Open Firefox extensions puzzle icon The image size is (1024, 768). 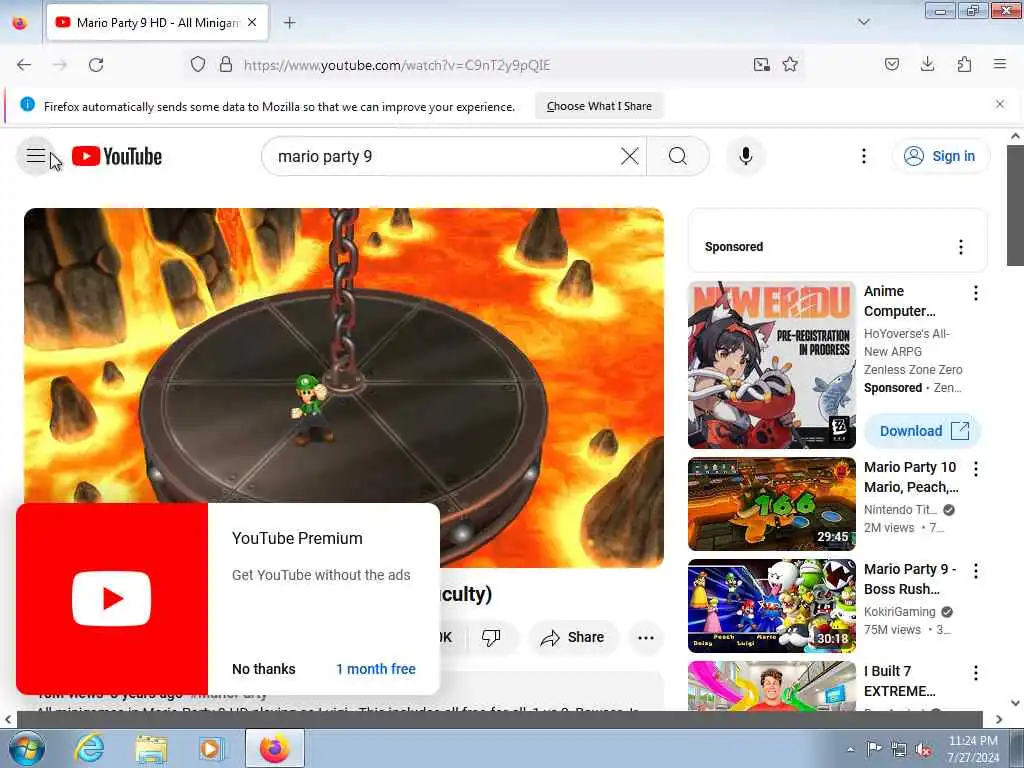point(964,65)
